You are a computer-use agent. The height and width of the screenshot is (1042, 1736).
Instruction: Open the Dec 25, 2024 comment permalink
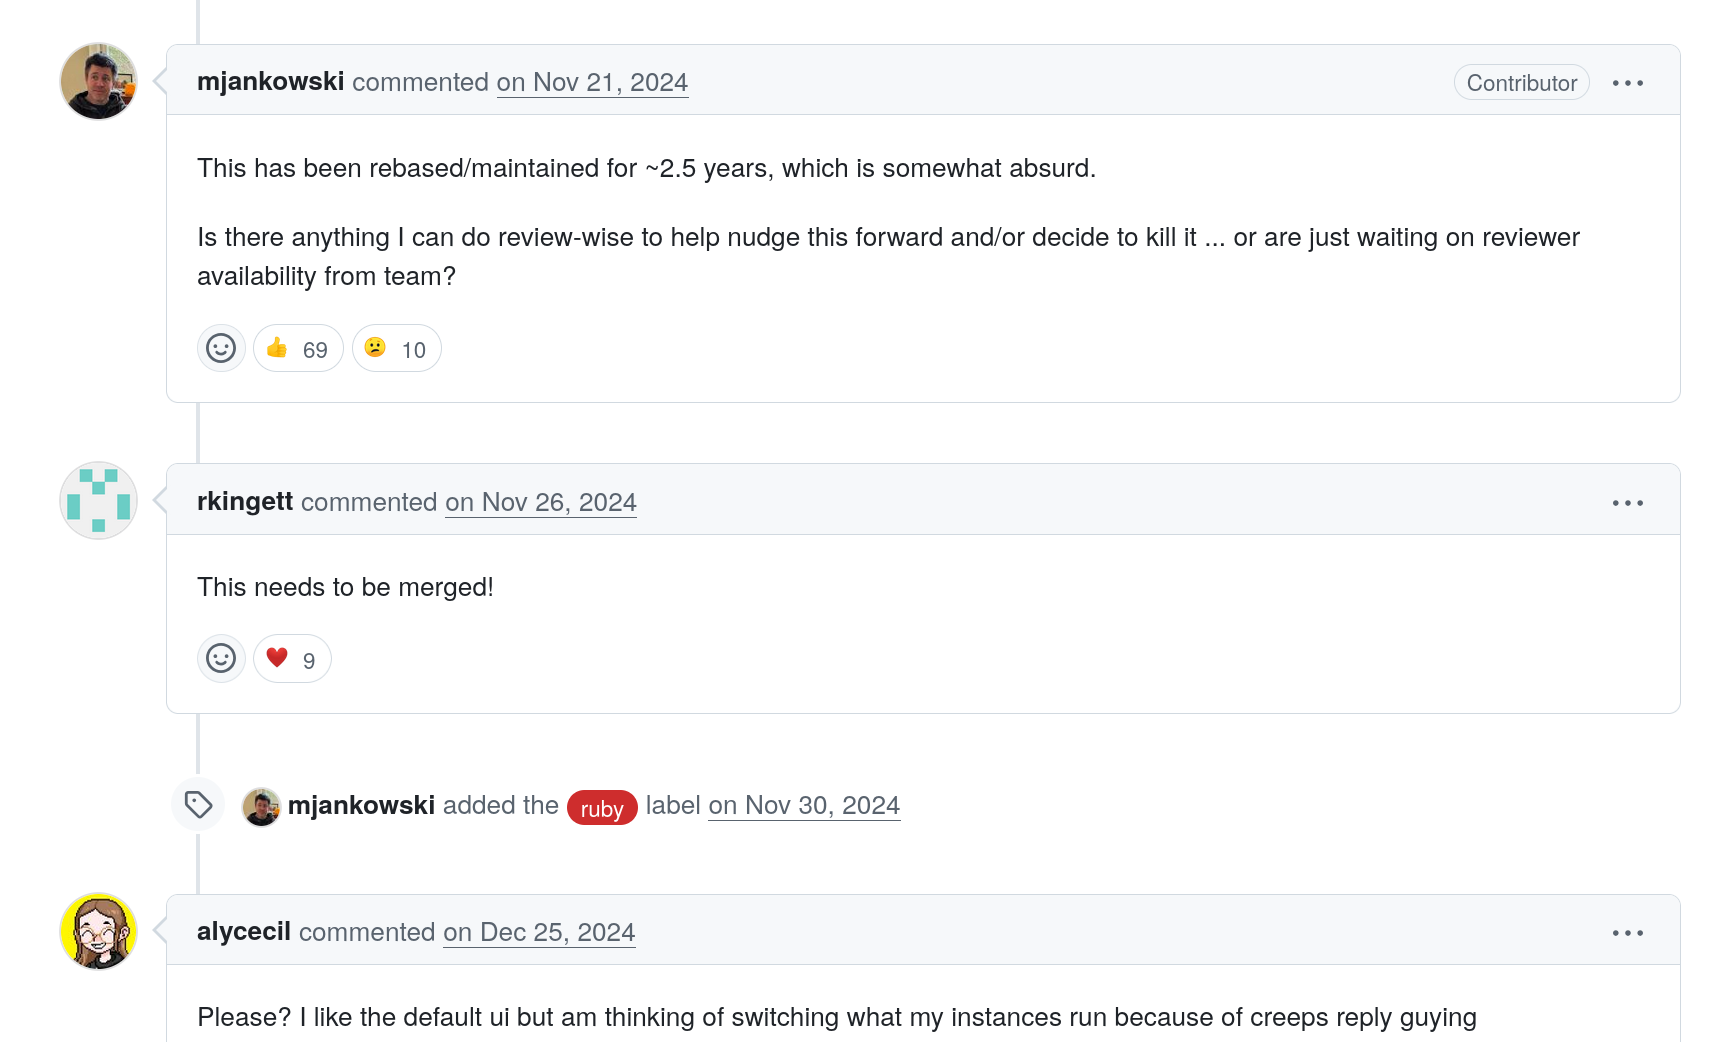coord(539,932)
